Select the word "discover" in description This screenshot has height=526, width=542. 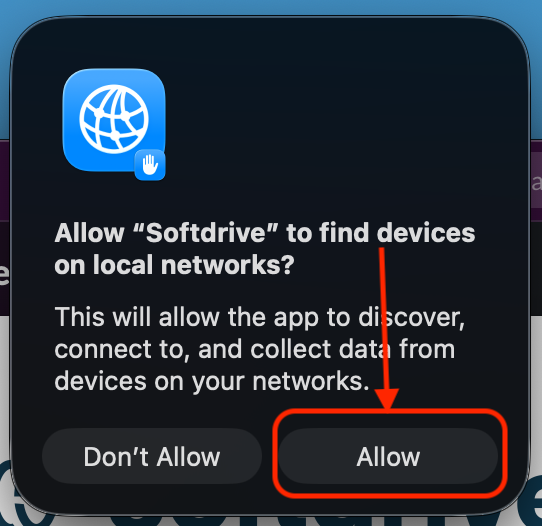(411, 317)
